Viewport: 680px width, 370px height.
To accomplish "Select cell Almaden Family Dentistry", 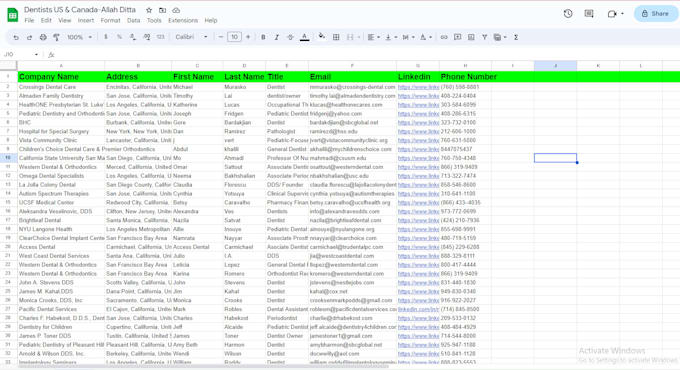I will point(61,96).
